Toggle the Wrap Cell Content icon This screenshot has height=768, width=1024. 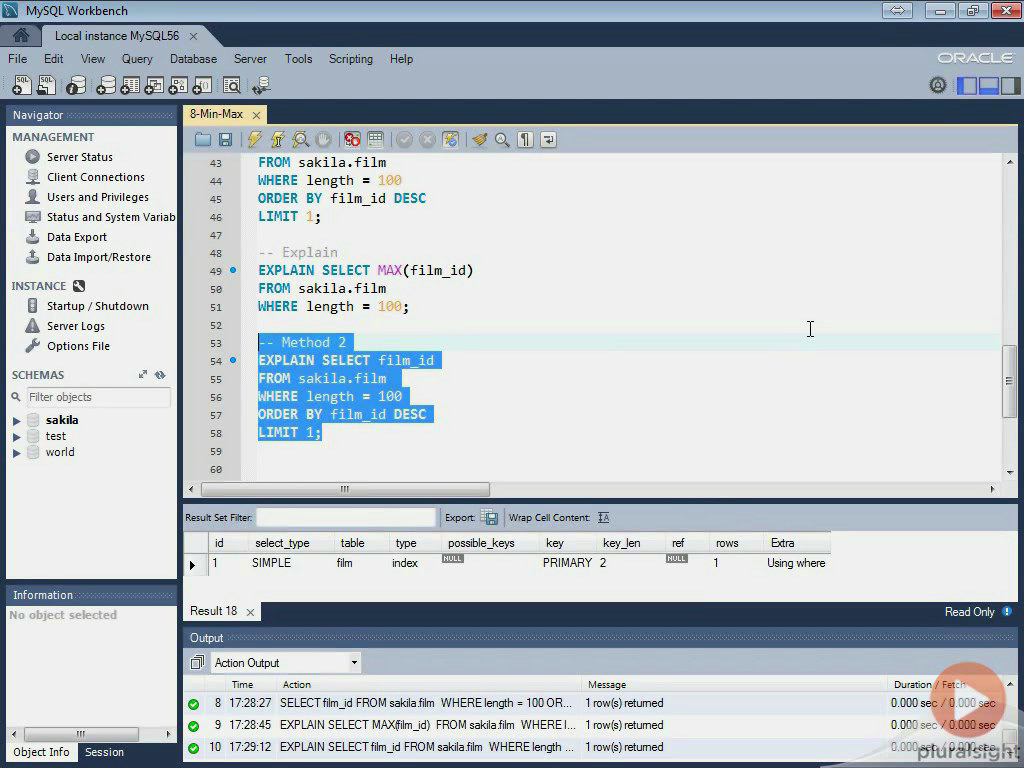pyautogui.click(x=603, y=517)
